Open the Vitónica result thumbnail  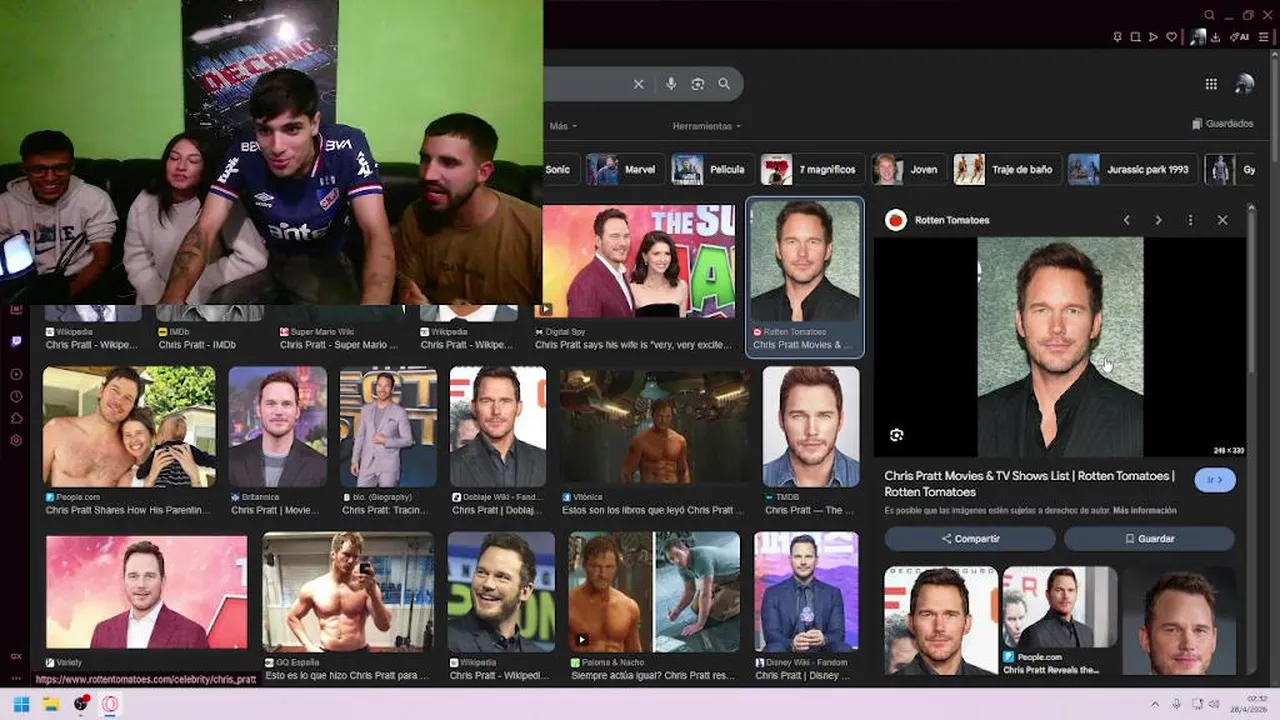654,426
